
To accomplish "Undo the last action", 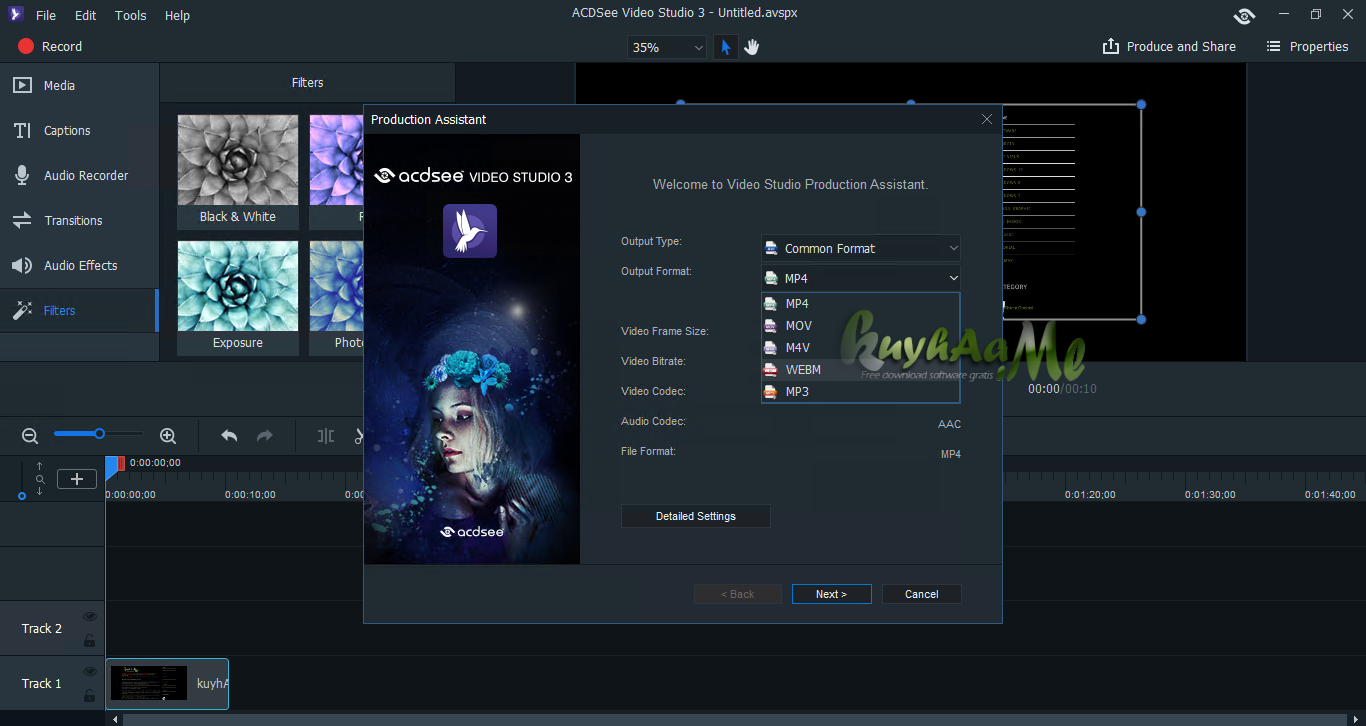I will coord(229,436).
